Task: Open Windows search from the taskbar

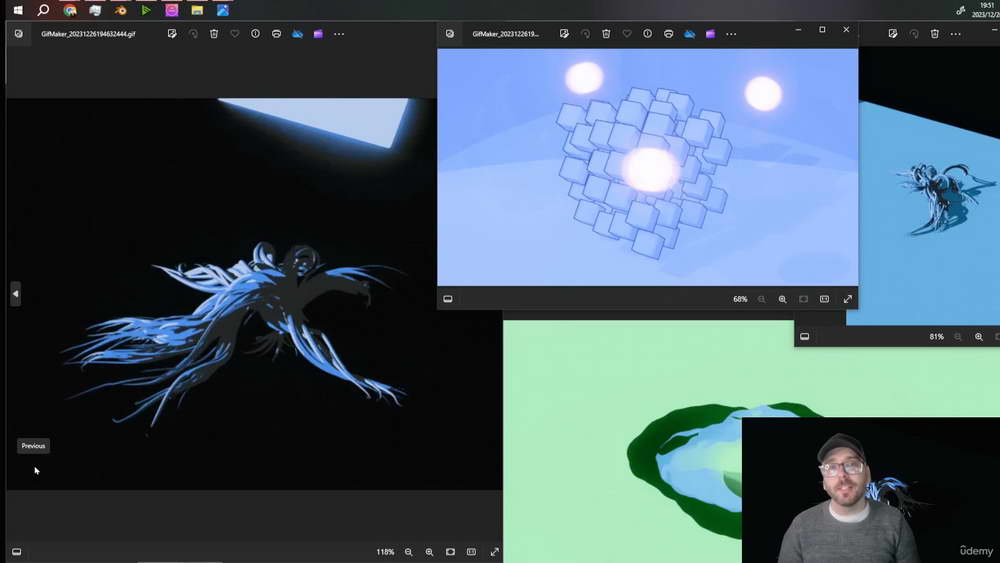Action: click(43, 10)
